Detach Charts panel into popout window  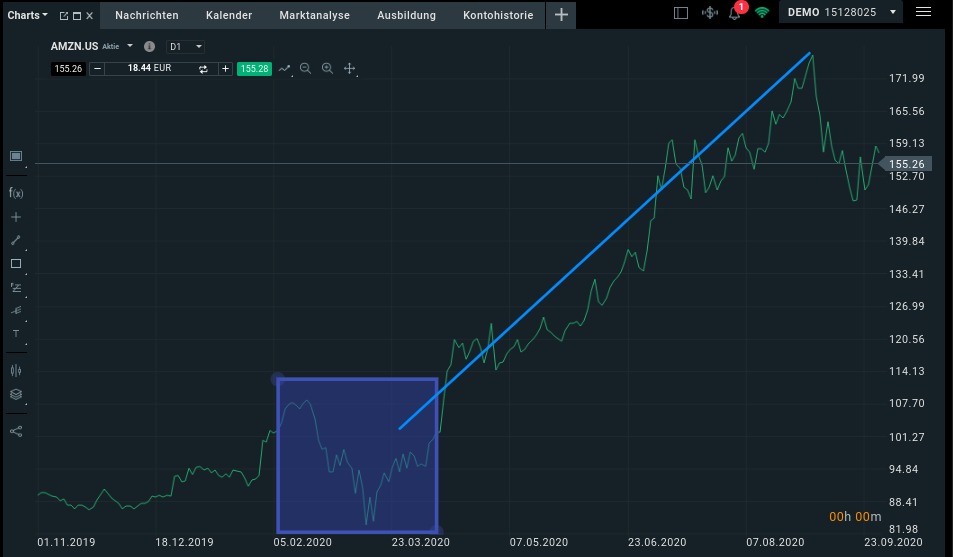[x=64, y=16]
